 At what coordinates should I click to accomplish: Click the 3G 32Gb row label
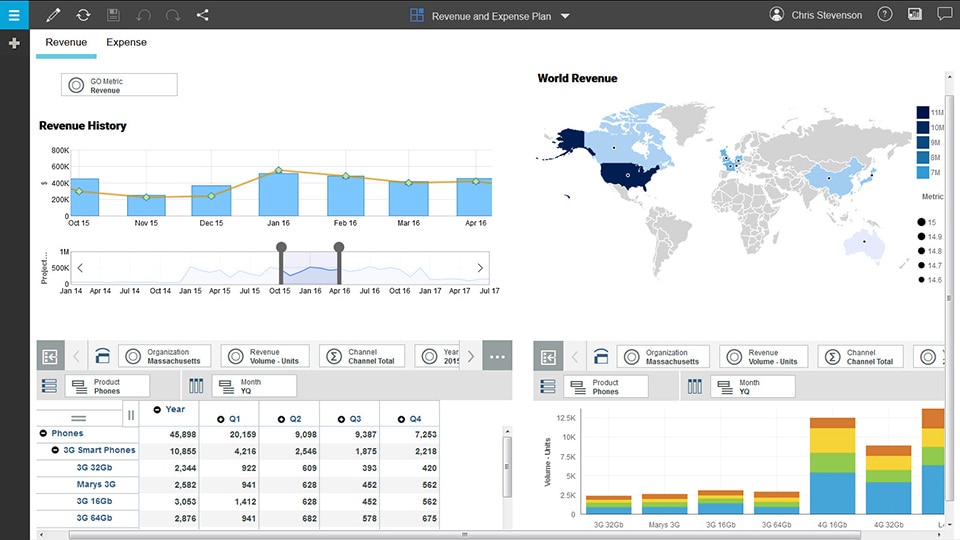tap(95, 468)
